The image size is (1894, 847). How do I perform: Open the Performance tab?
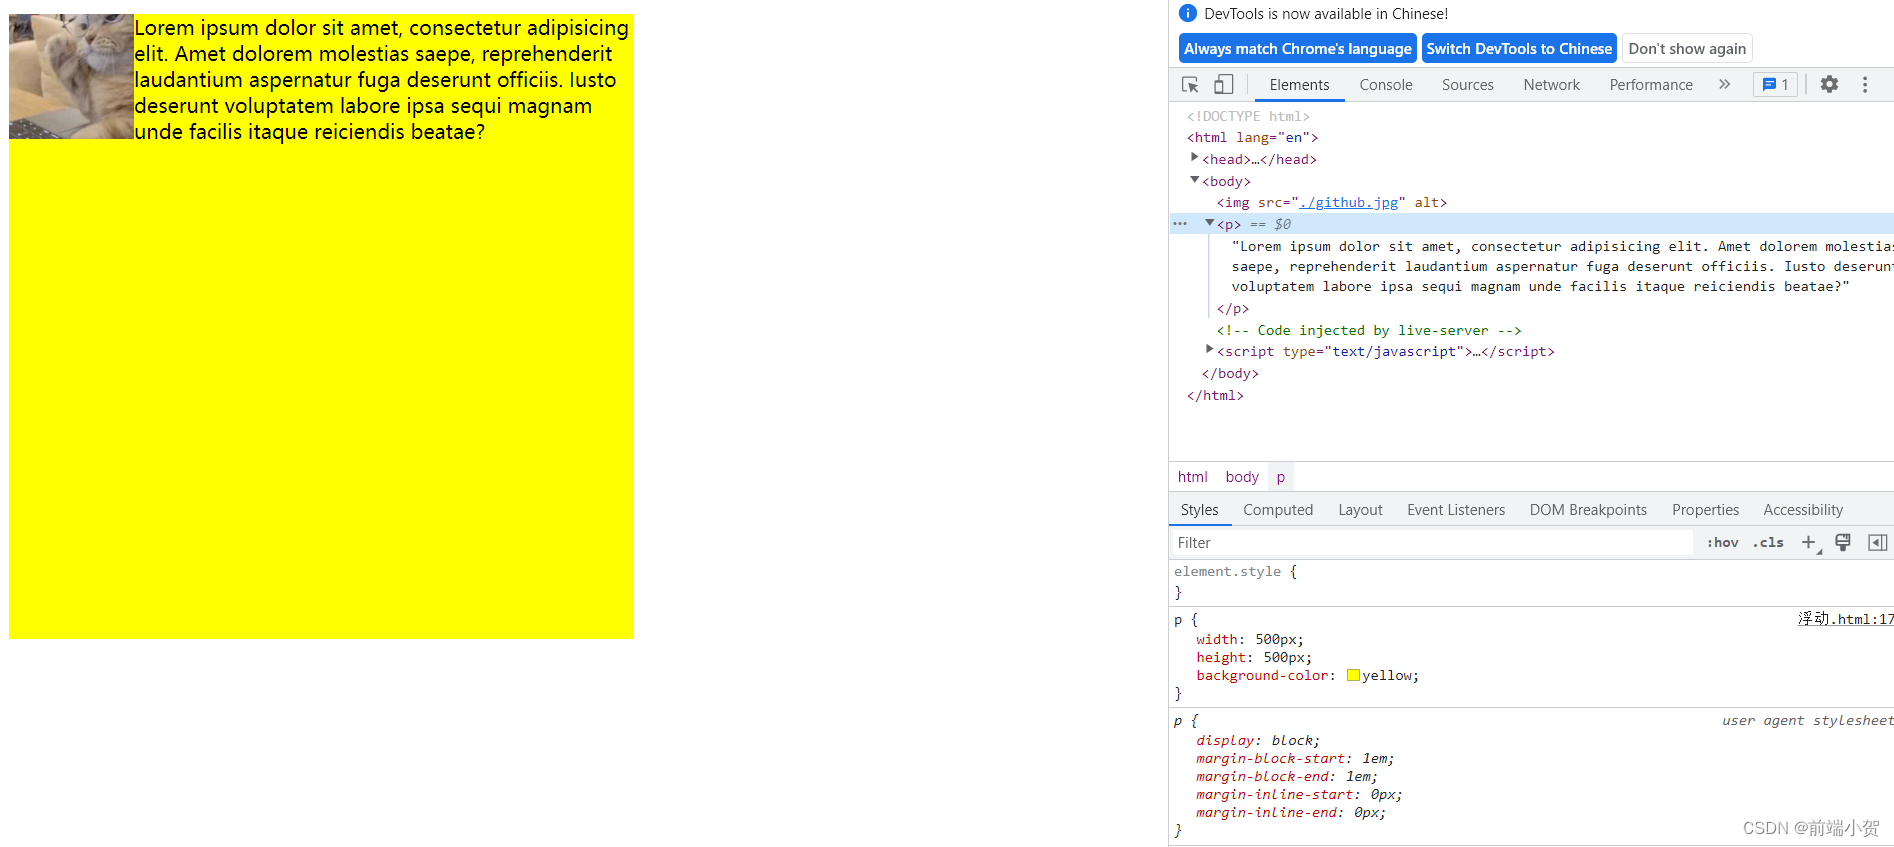tap(1651, 85)
